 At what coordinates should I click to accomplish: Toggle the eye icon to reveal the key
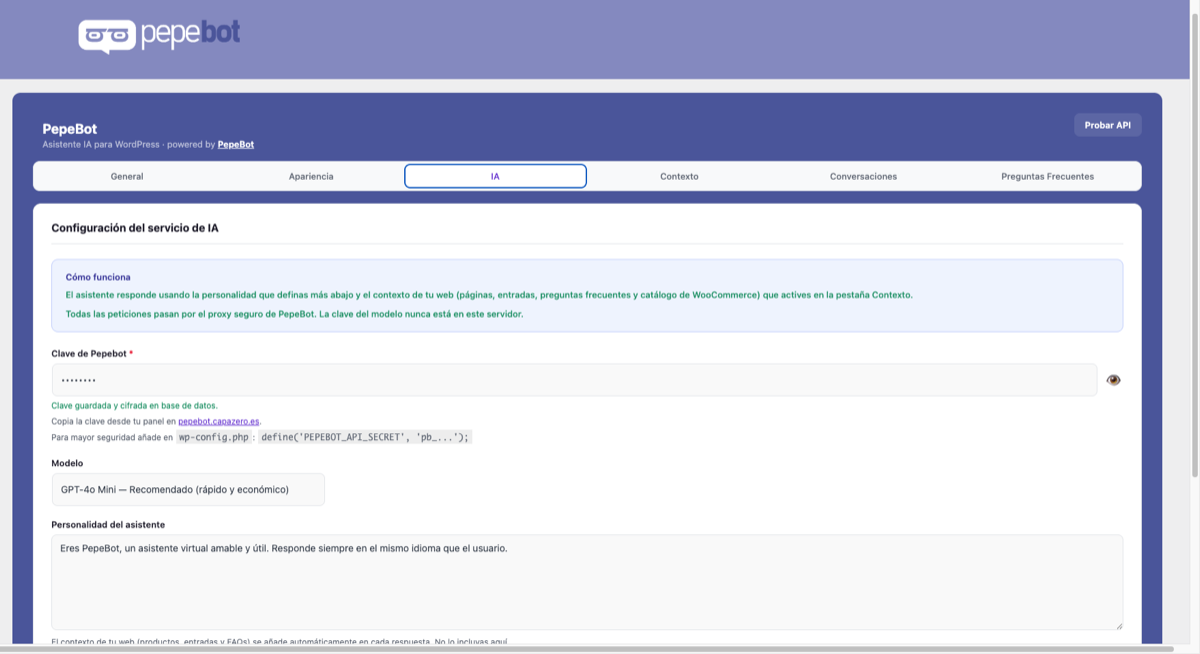(1113, 380)
